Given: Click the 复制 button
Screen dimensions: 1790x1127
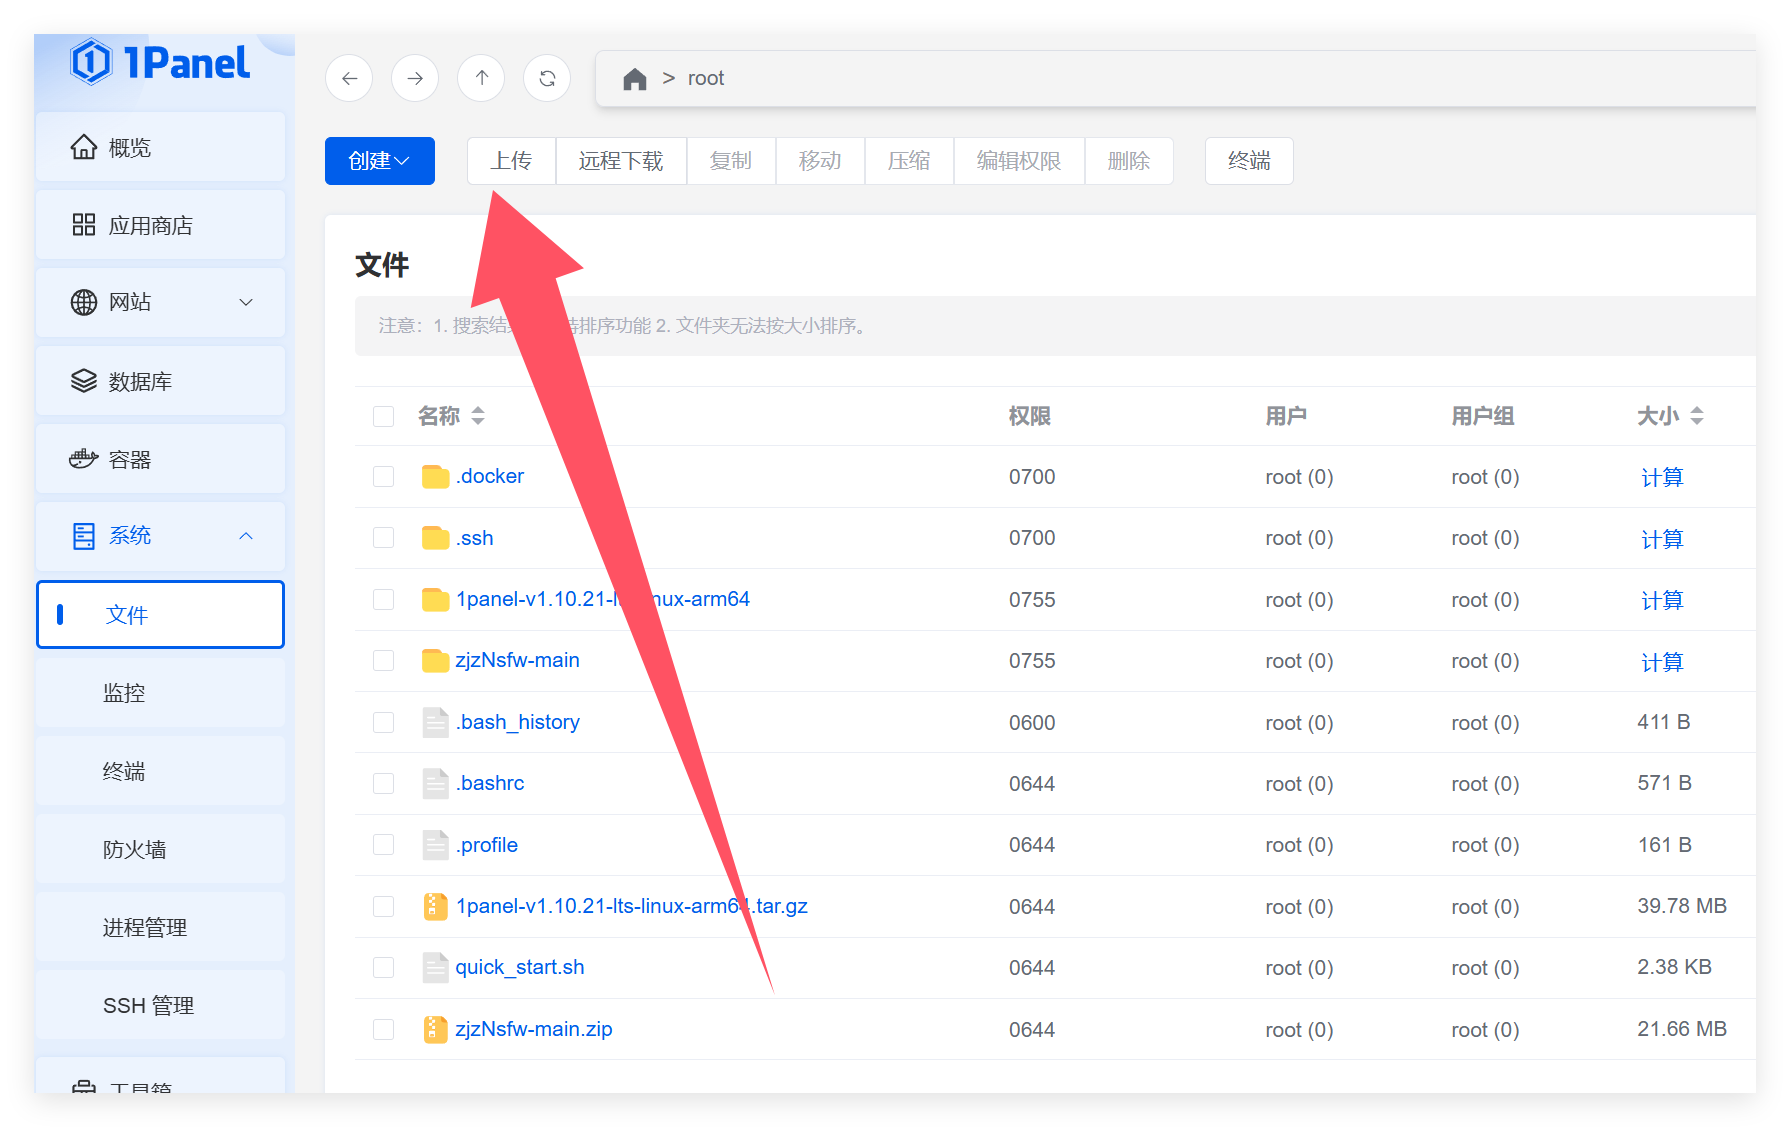Looking at the screenshot, I should 731,161.
